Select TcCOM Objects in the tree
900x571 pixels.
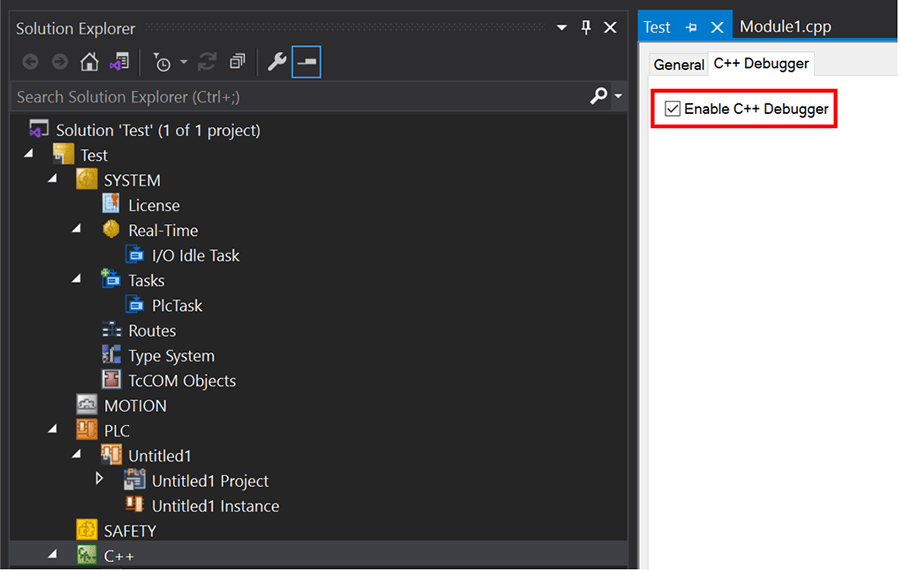[x=182, y=381]
